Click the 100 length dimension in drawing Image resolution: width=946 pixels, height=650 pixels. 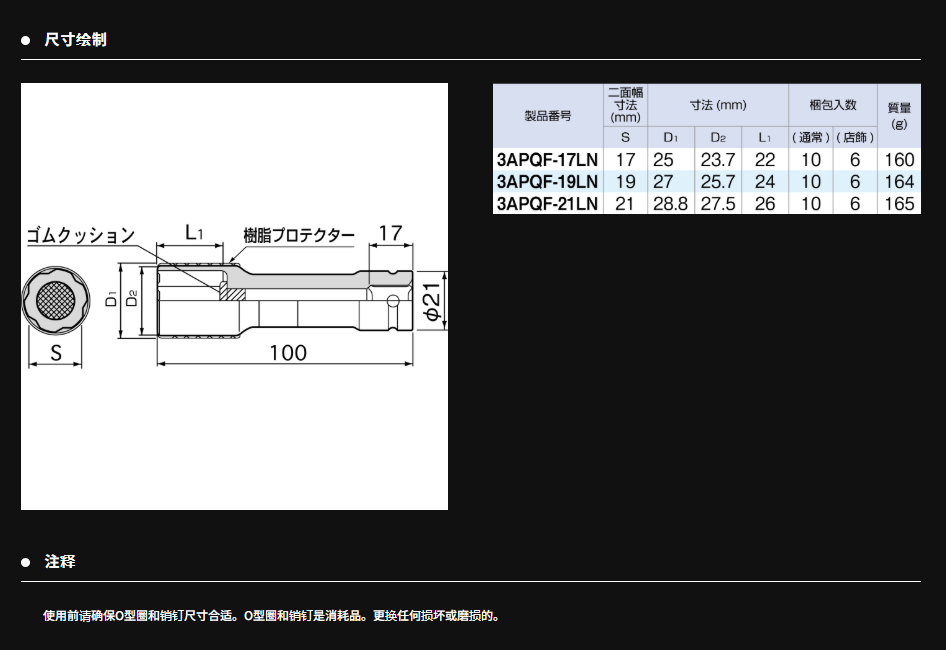click(287, 352)
